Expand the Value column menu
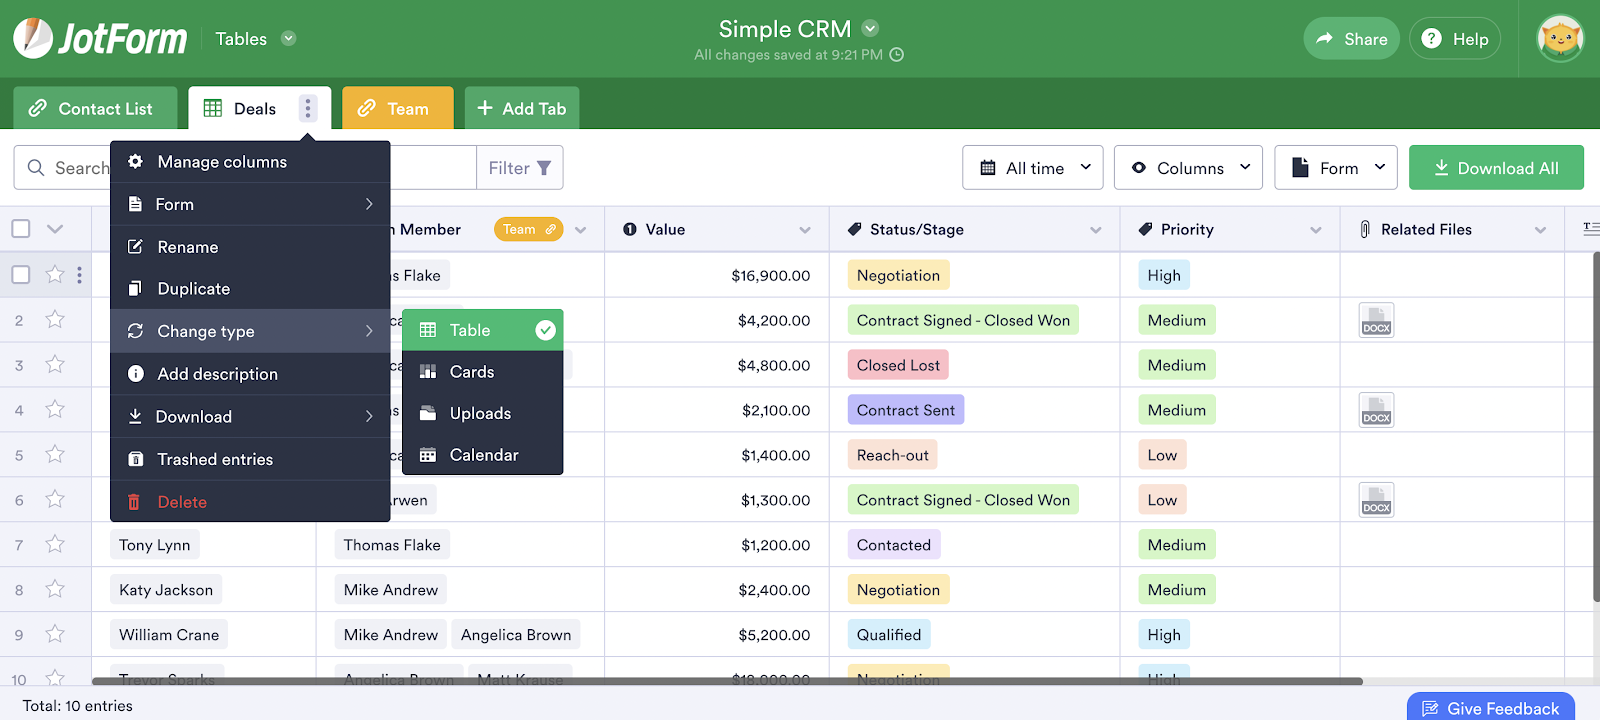 tap(805, 230)
